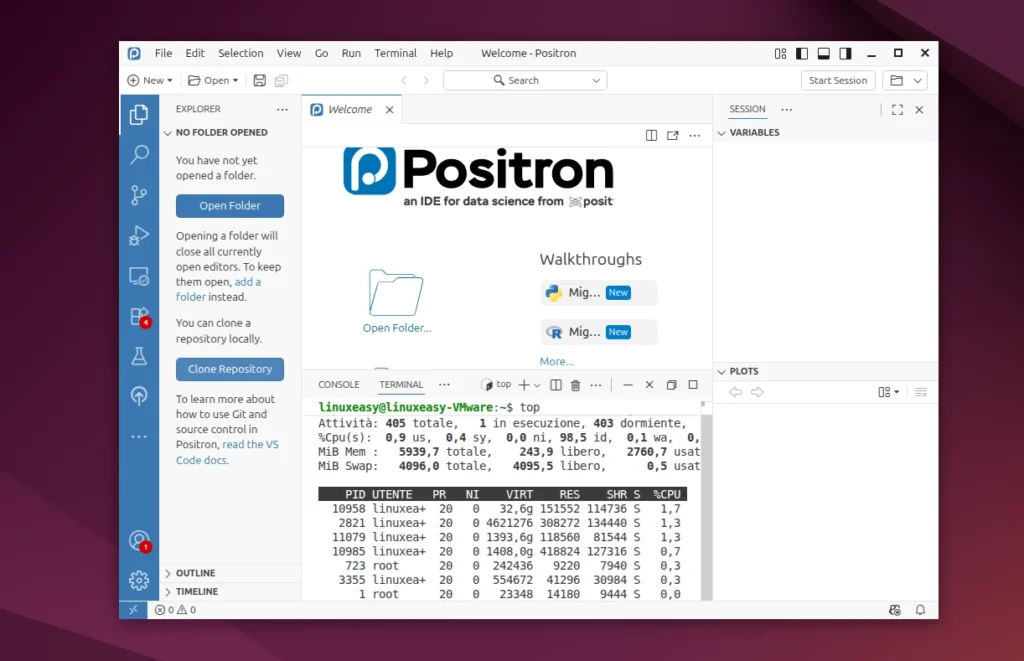
Task: Open the Extensions view showing 4 notifications
Action: pyautogui.click(x=139, y=316)
